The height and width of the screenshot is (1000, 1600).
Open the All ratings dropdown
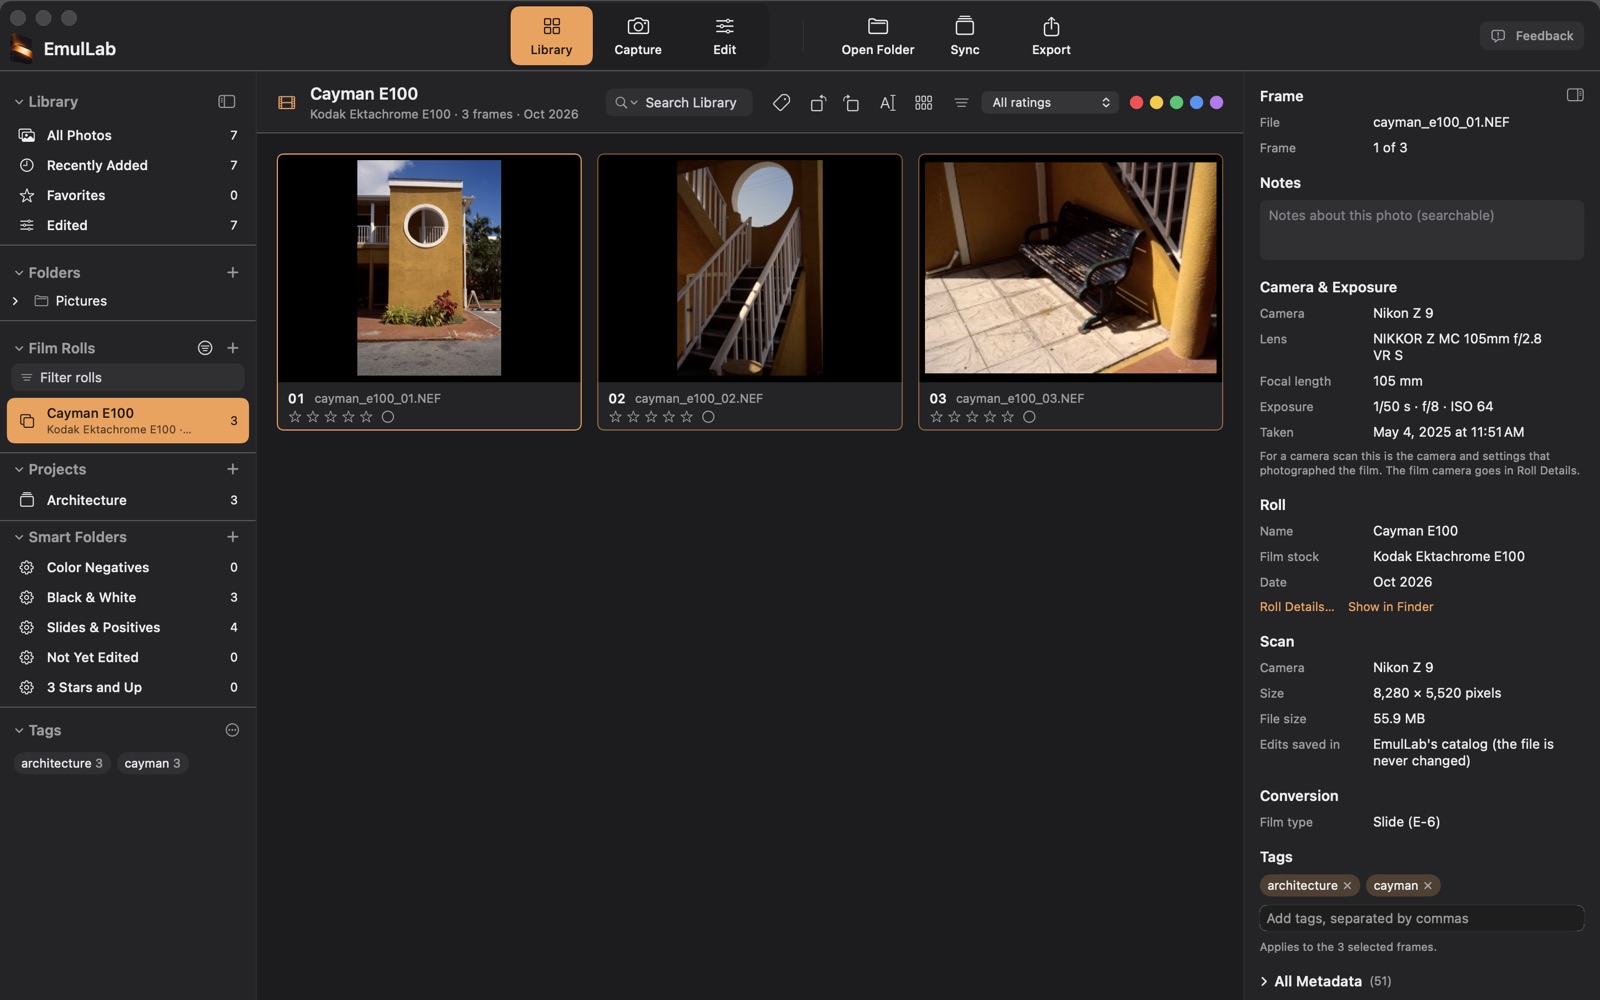point(1050,102)
